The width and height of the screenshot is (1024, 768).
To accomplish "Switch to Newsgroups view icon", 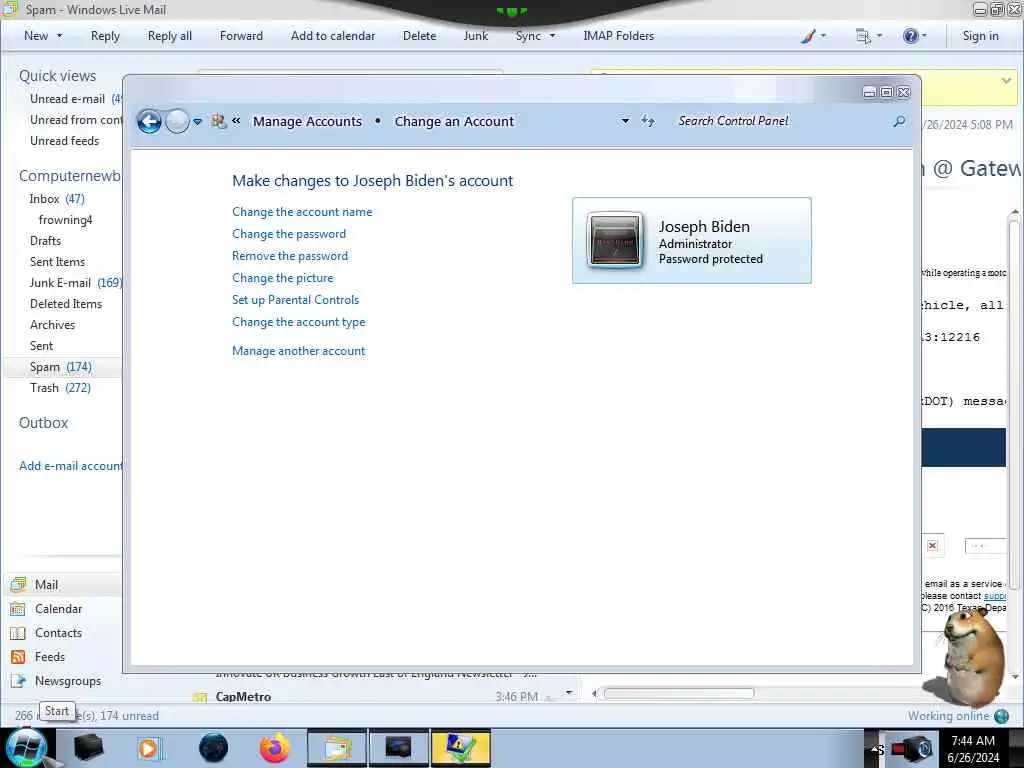I will coord(18,680).
